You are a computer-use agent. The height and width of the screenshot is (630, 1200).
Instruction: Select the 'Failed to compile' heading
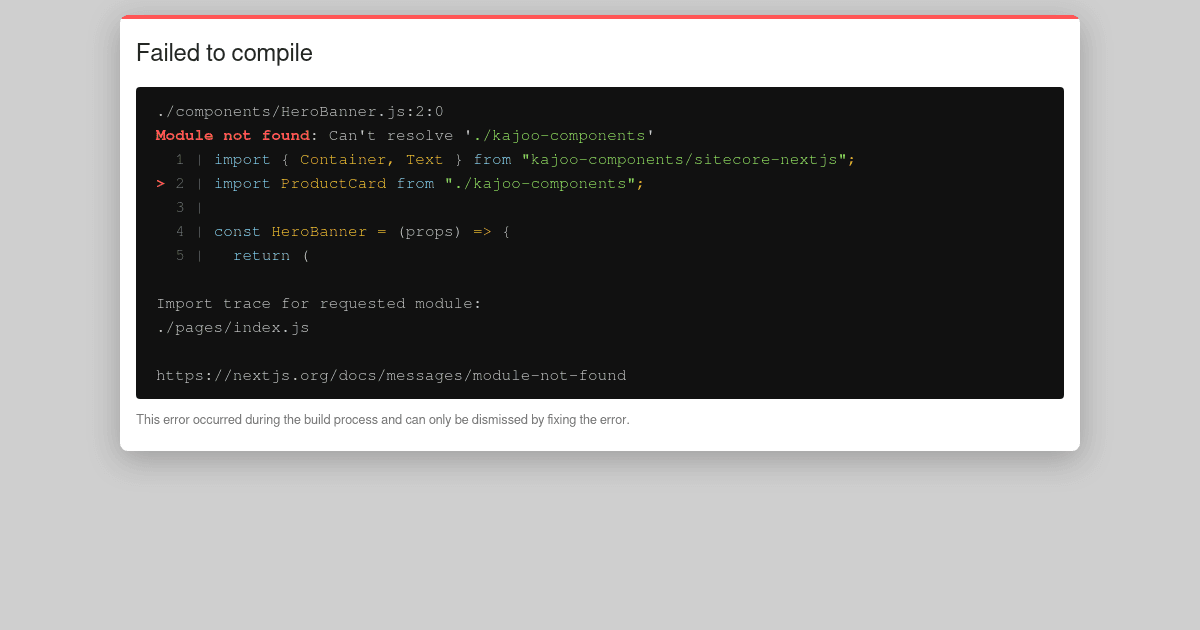tap(224, 53)
